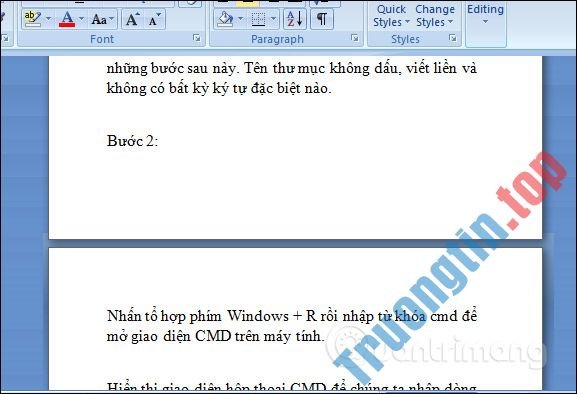The width and height of the screenshot is (577, 394).
Task: Expand the Borders dropdown arrow
Action: (273, 19)
